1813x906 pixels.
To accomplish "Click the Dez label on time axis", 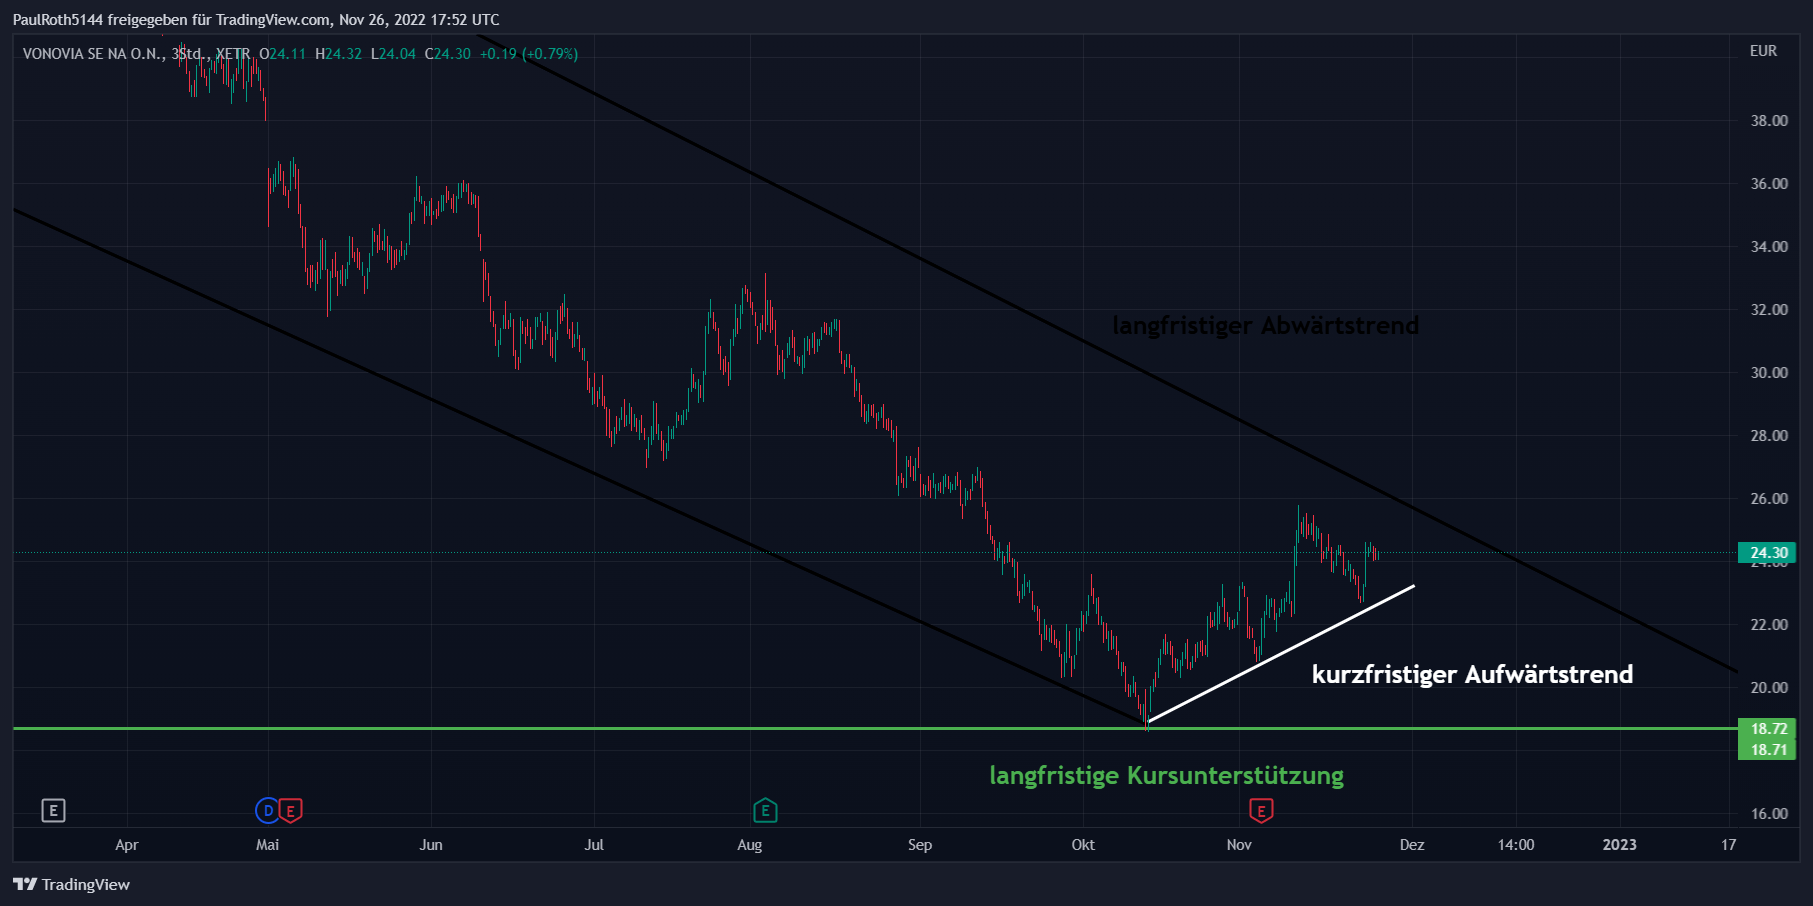I will point(1412,845).
